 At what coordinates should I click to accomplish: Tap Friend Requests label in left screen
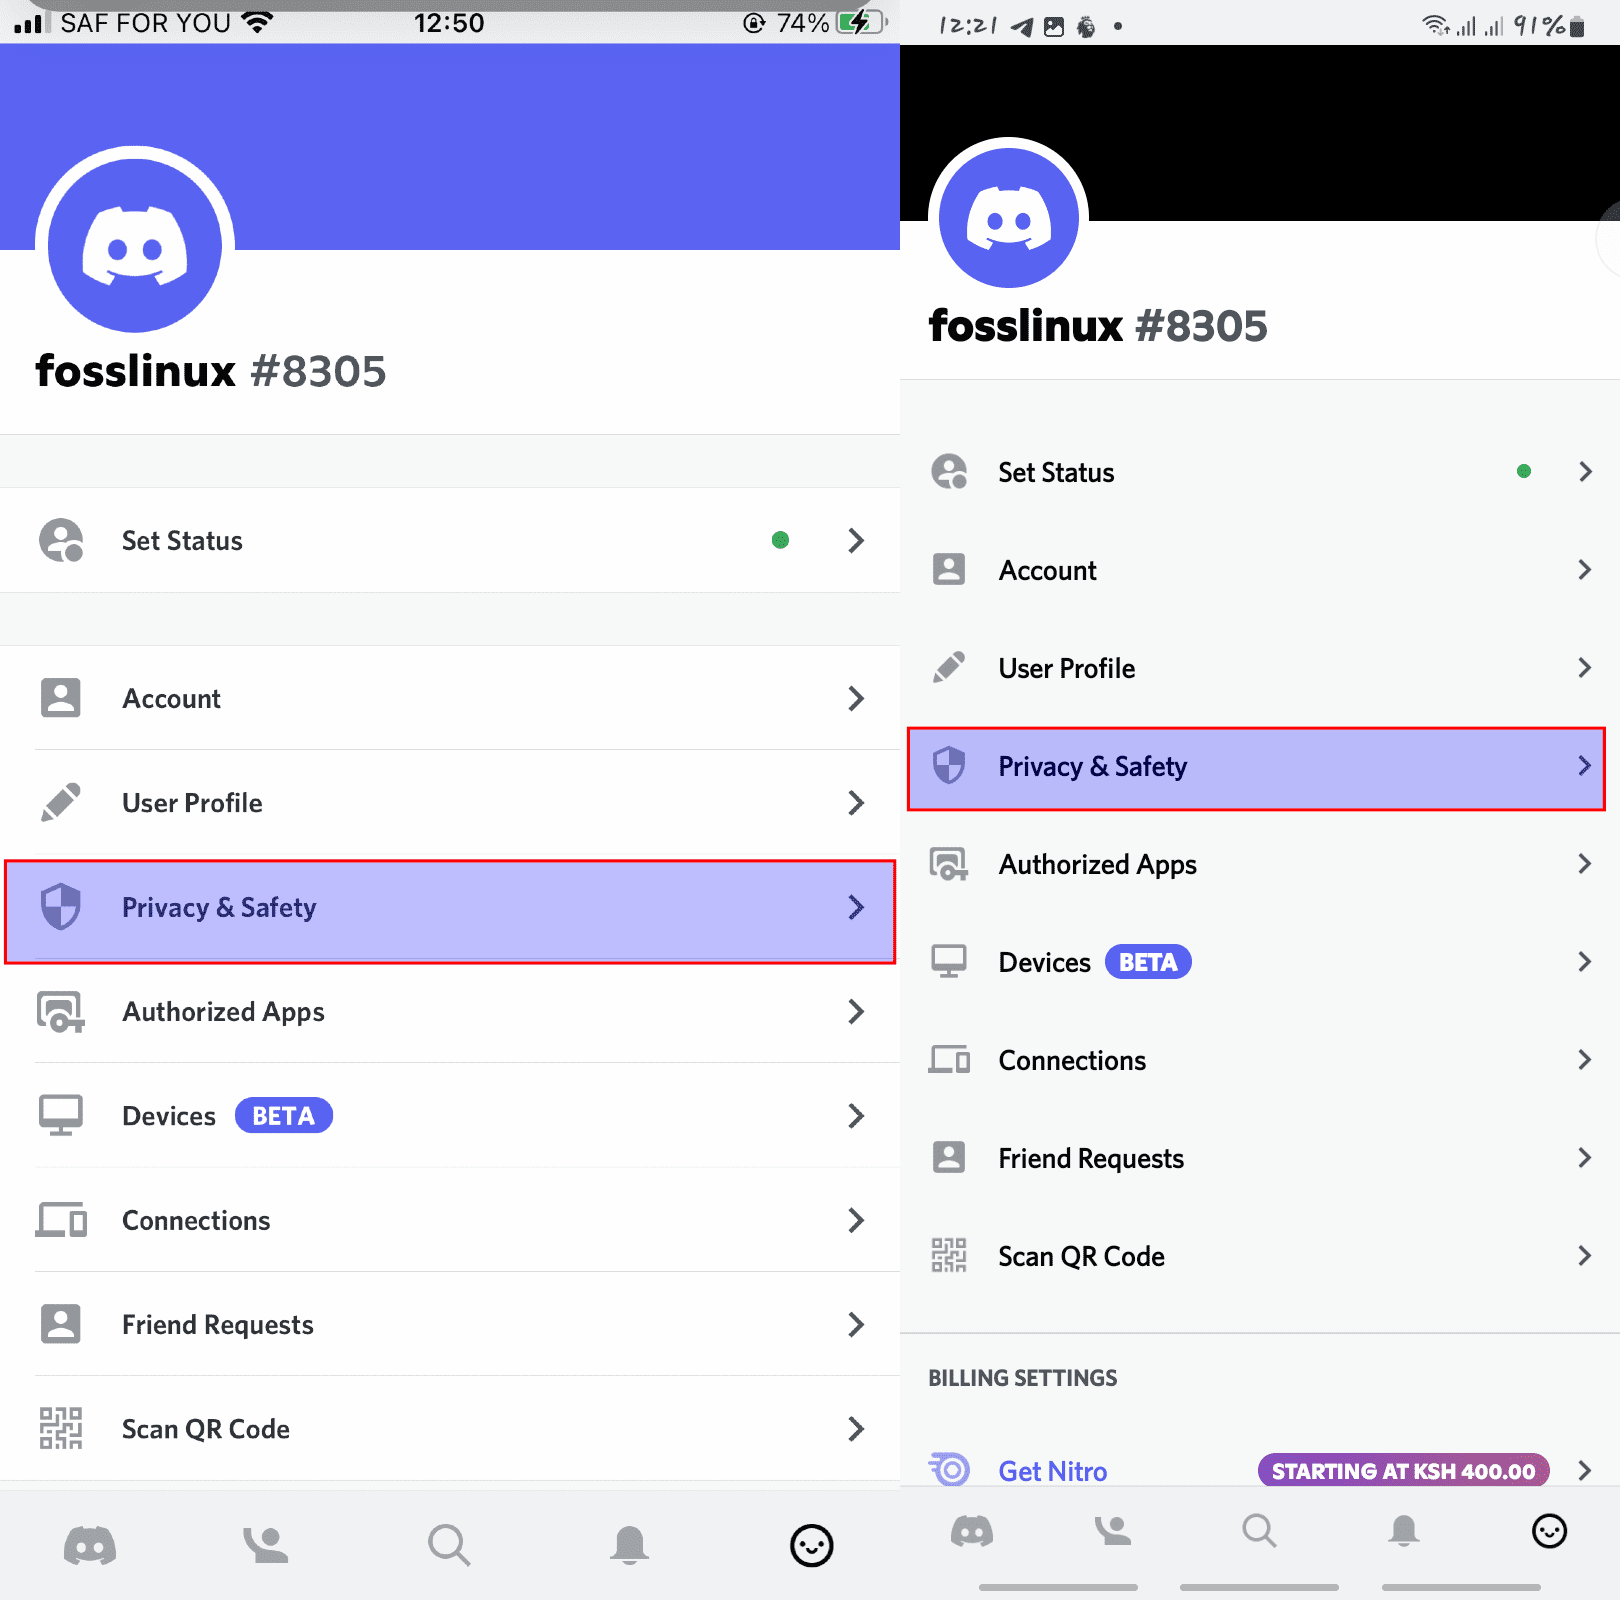(218, 1324)
